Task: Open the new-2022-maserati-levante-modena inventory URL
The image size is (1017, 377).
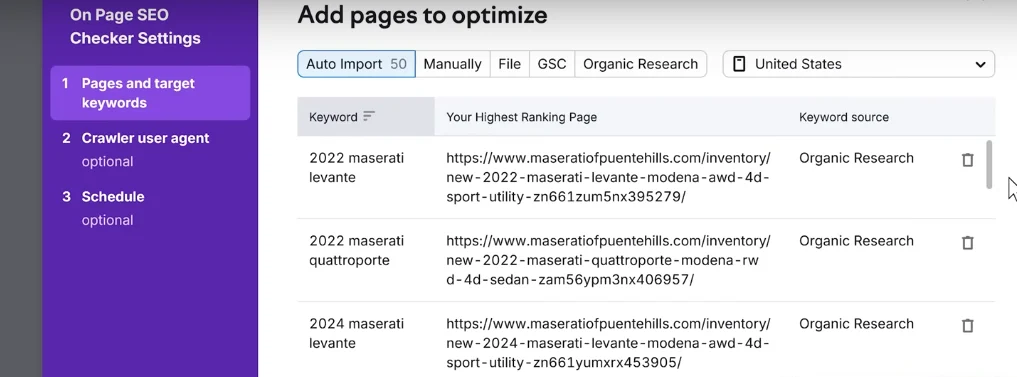Action: [608, 177]
